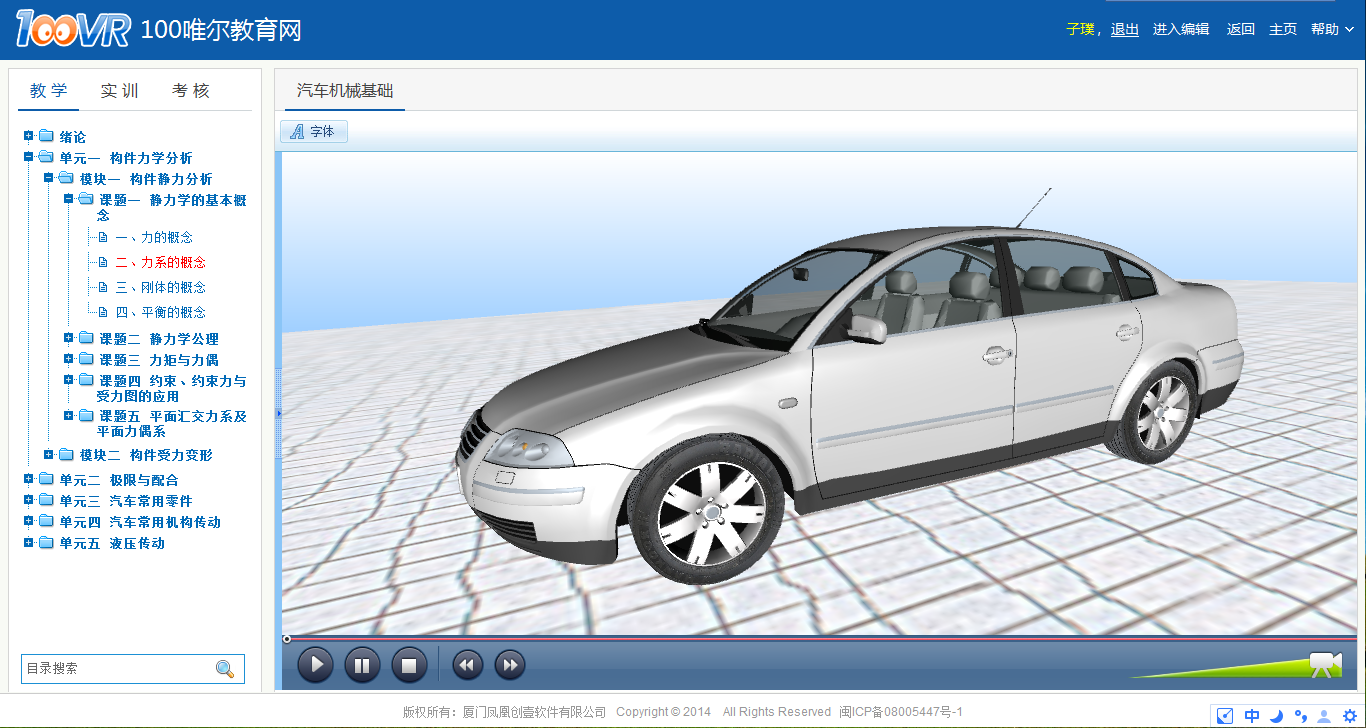This screenshot has height=728, width=1366.
Task: Expand the 课题二 静力学公理 node
Action: 69,338
